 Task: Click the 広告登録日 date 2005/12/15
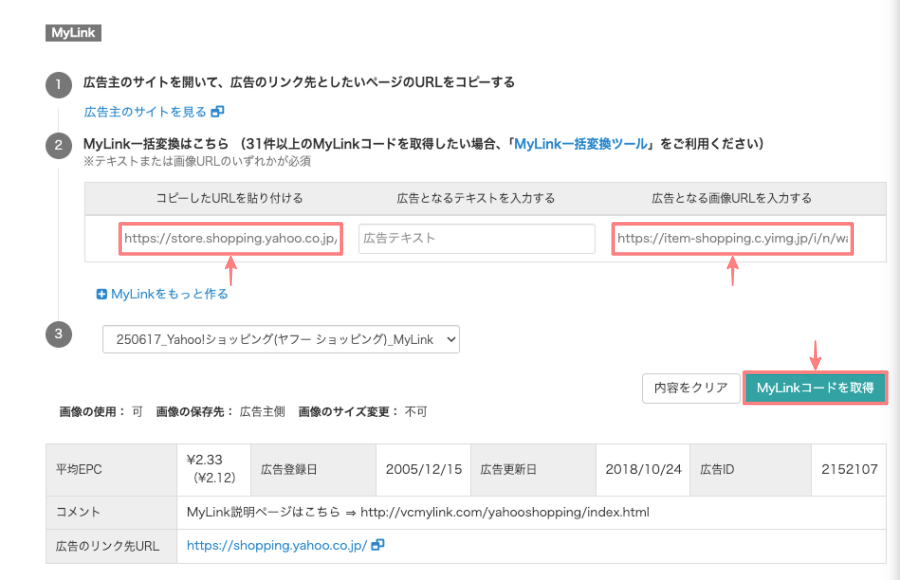pyautogui.click(x=424, y=470)
